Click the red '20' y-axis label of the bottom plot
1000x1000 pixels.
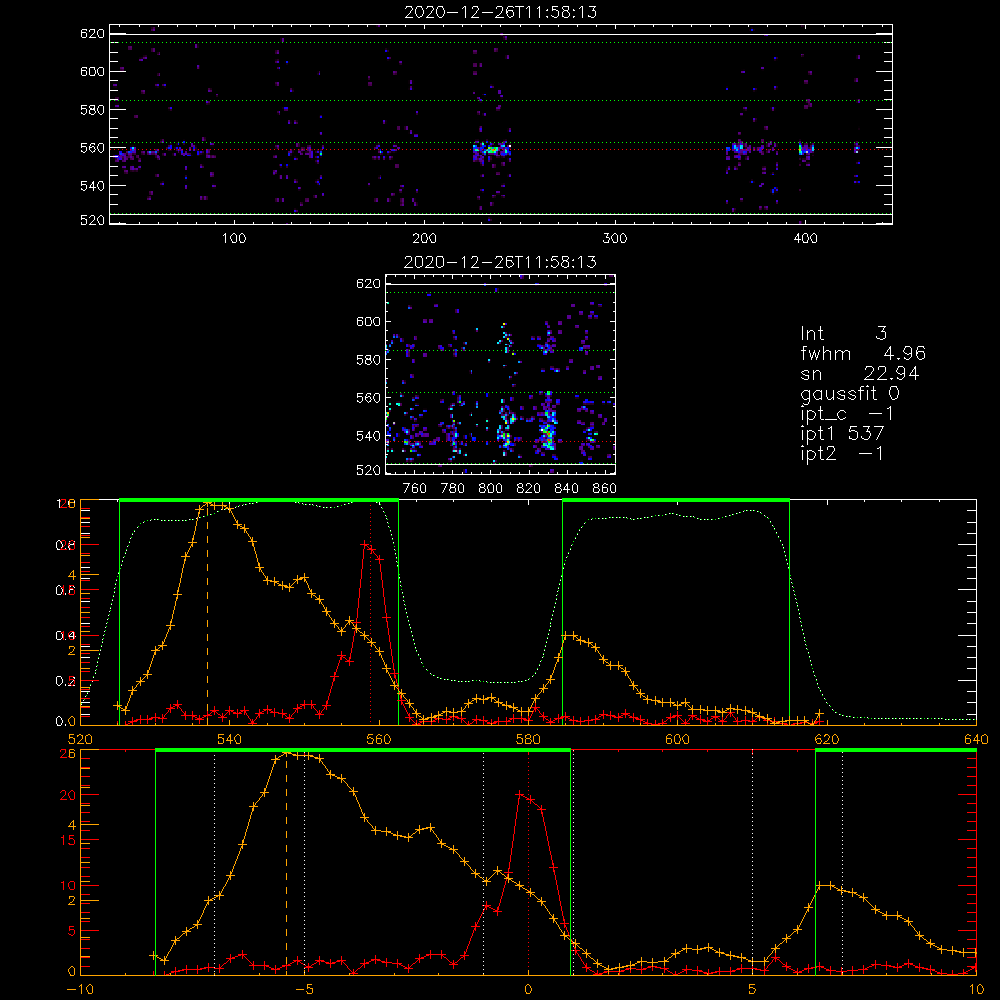[x=68, y=795]
